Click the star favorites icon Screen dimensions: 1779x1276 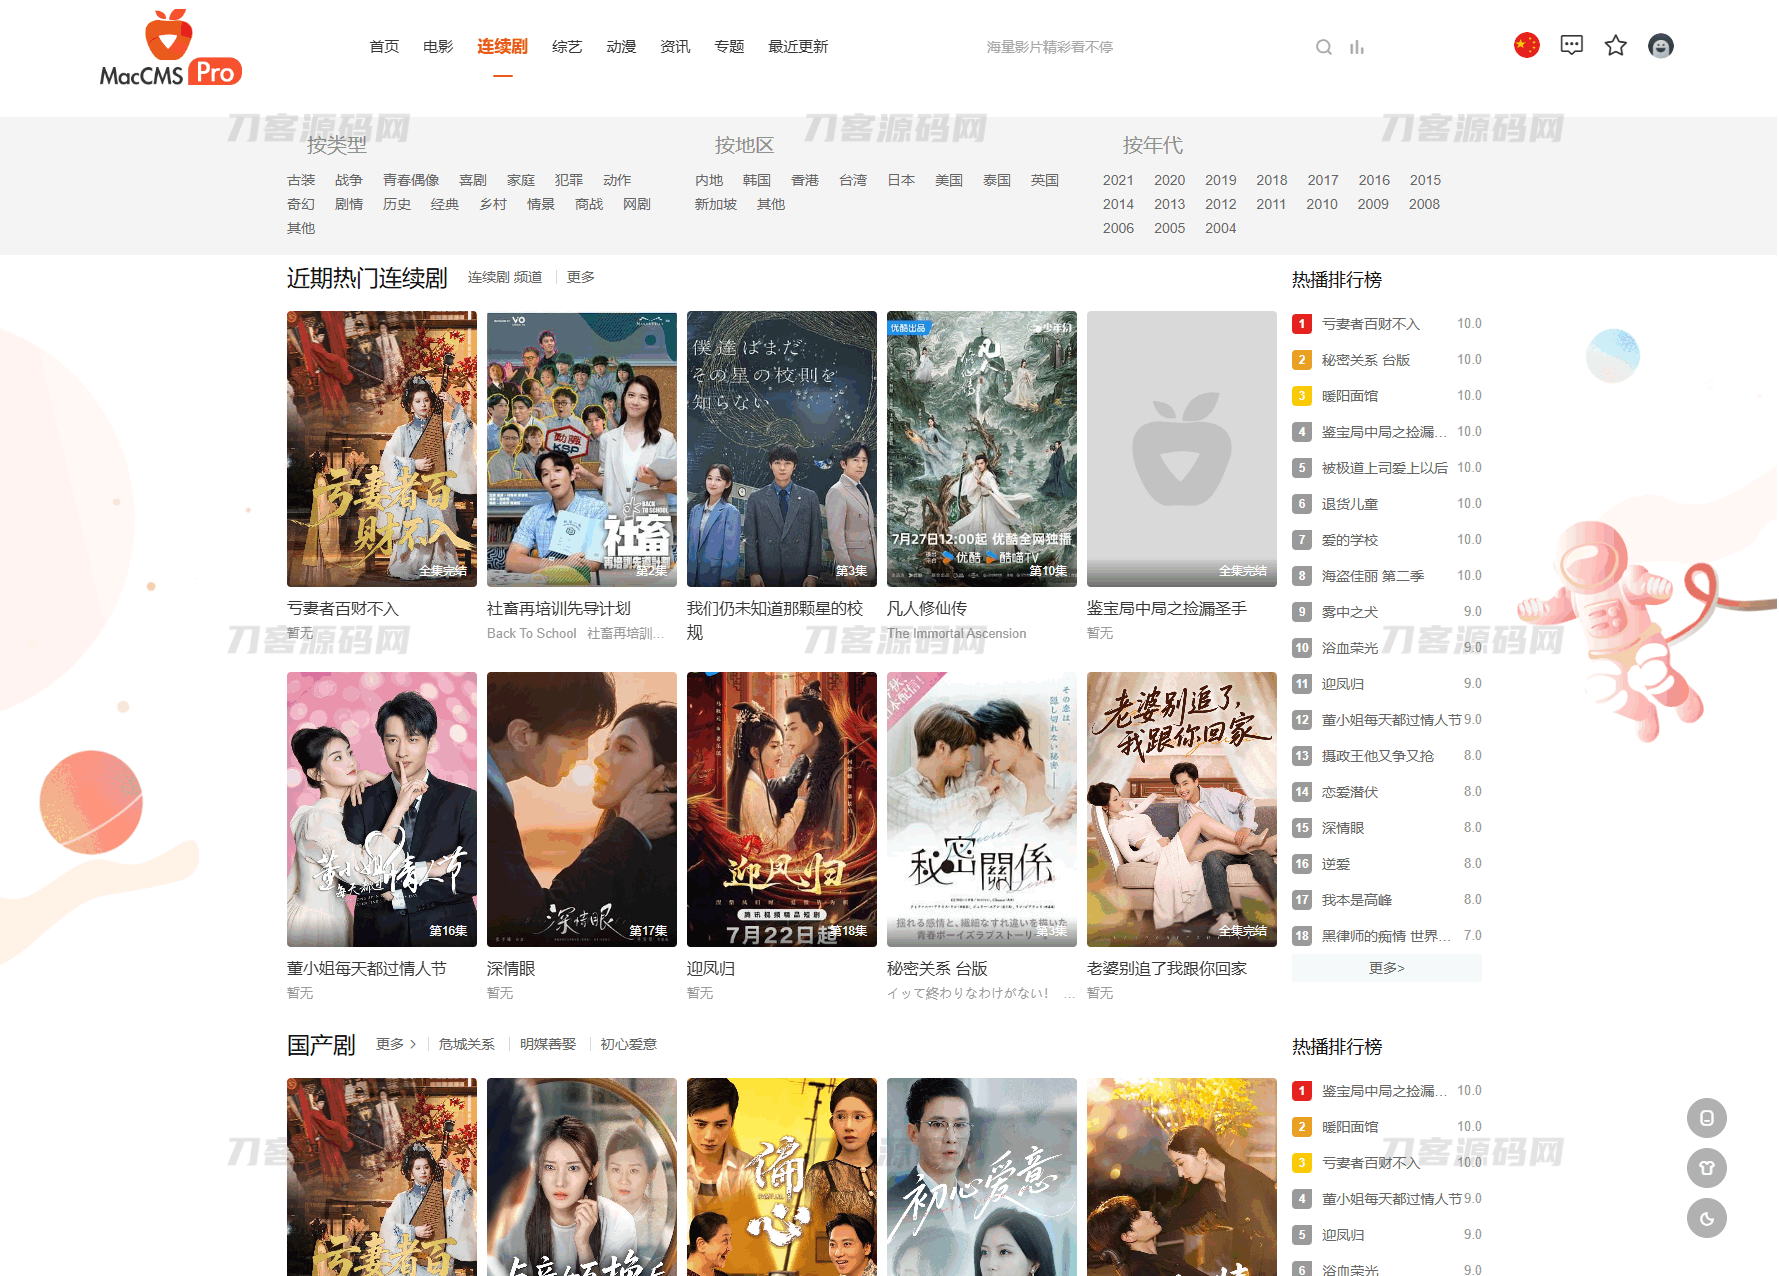click(1615, 45)
